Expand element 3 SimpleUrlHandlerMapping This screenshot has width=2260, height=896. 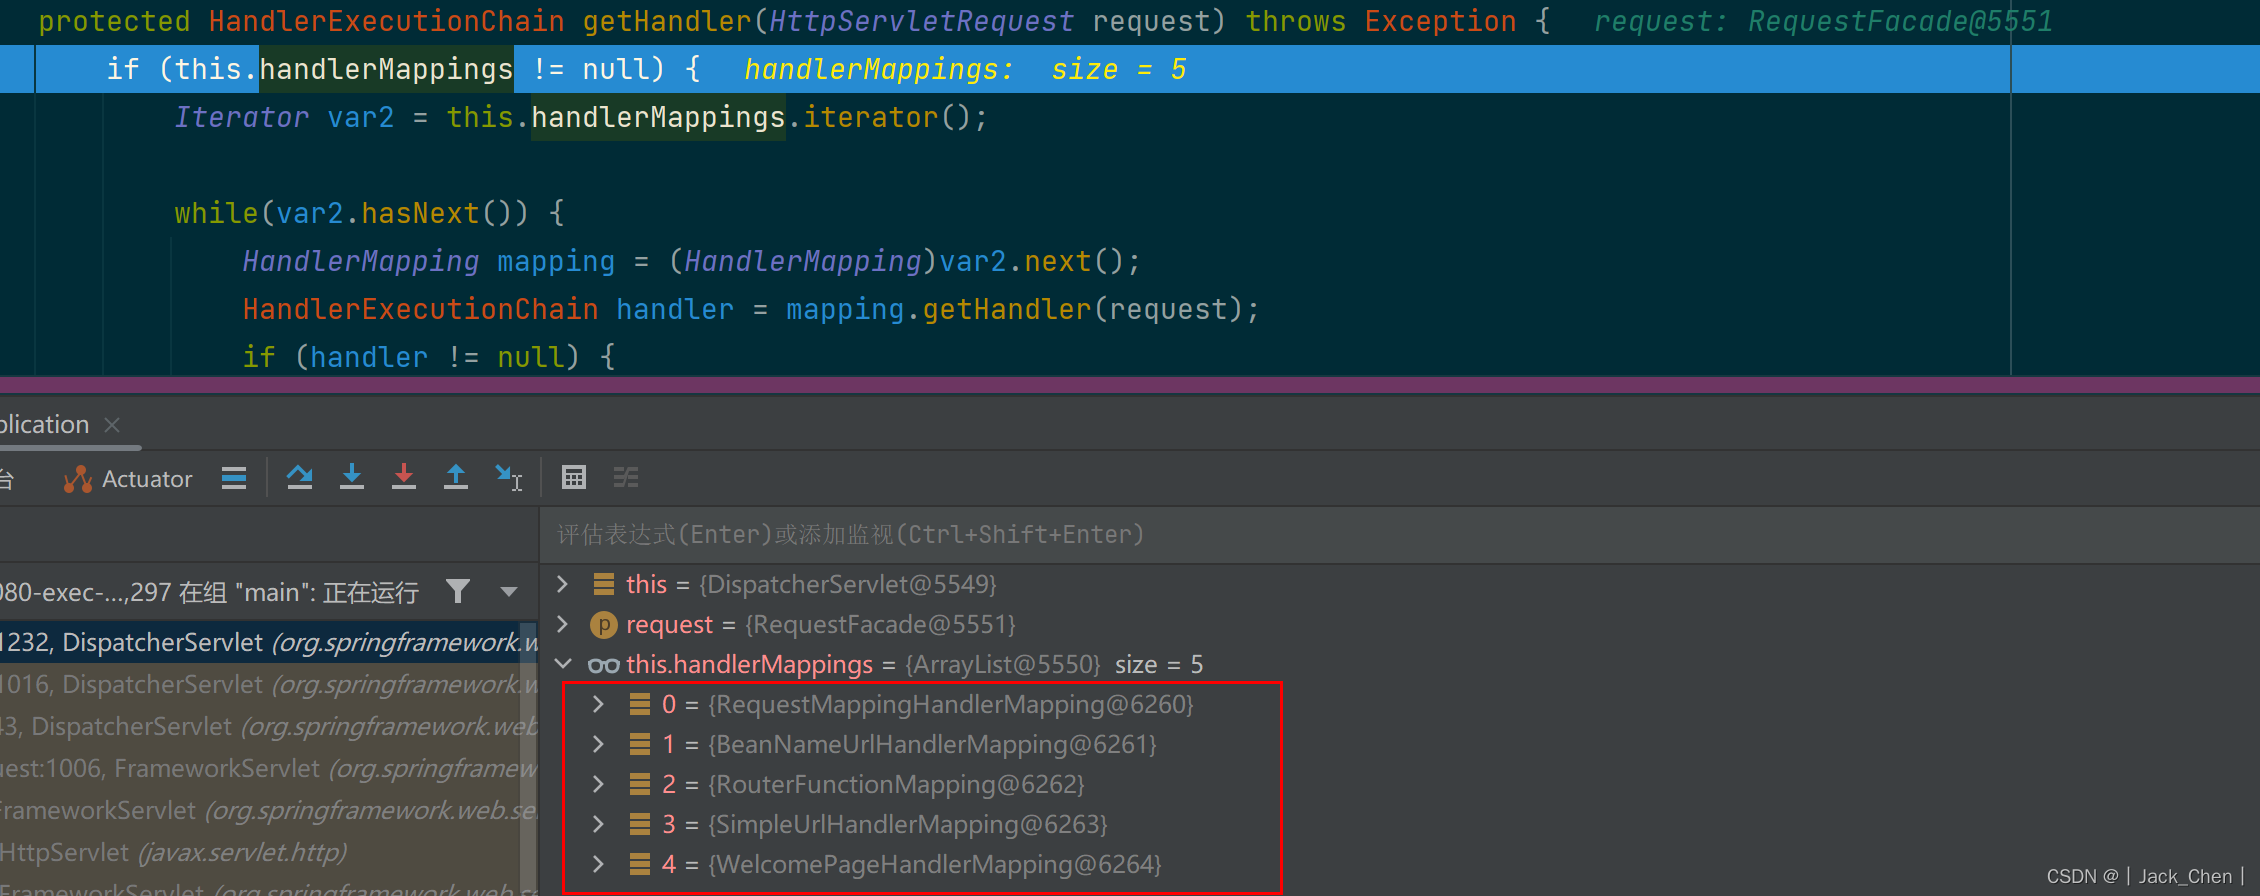(x=598, y=824)
